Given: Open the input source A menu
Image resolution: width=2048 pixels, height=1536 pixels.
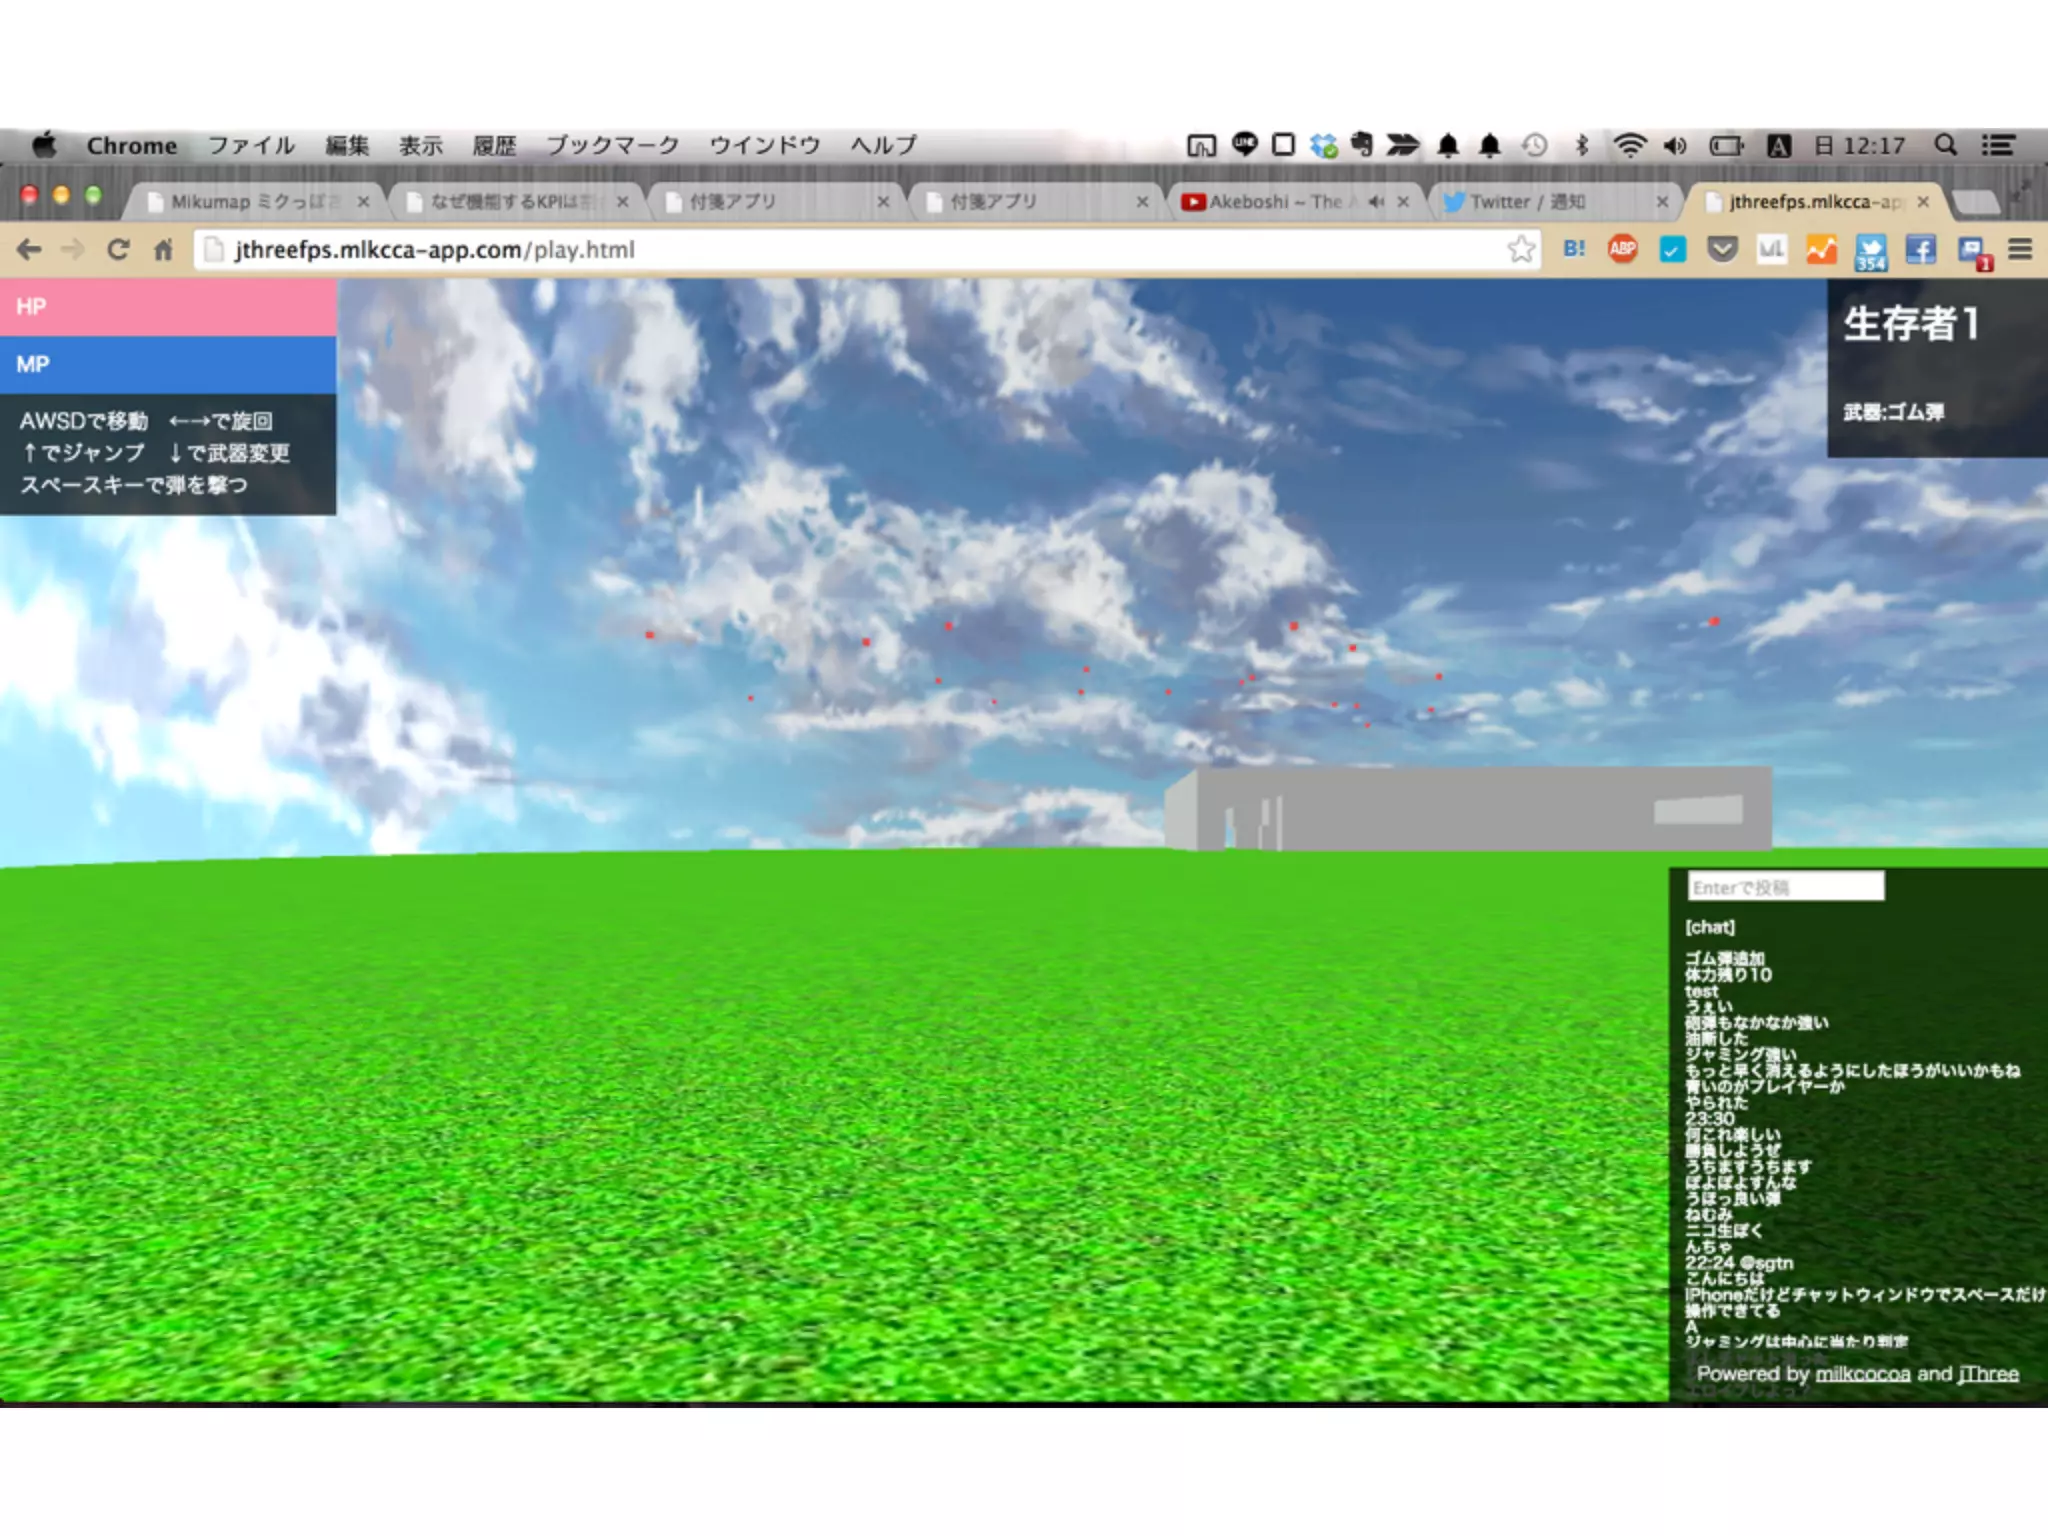Looking at the screenshot, I should 1778,146.
